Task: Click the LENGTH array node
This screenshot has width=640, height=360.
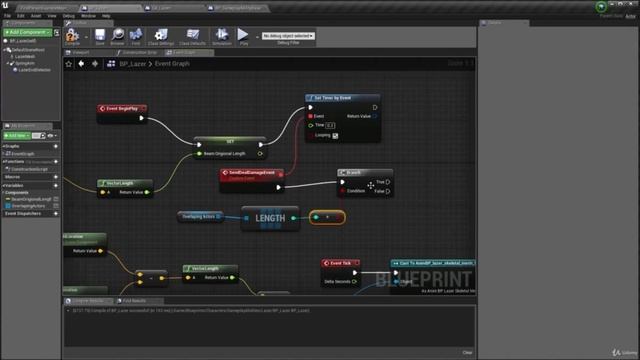Action: [x=270, y=218]
